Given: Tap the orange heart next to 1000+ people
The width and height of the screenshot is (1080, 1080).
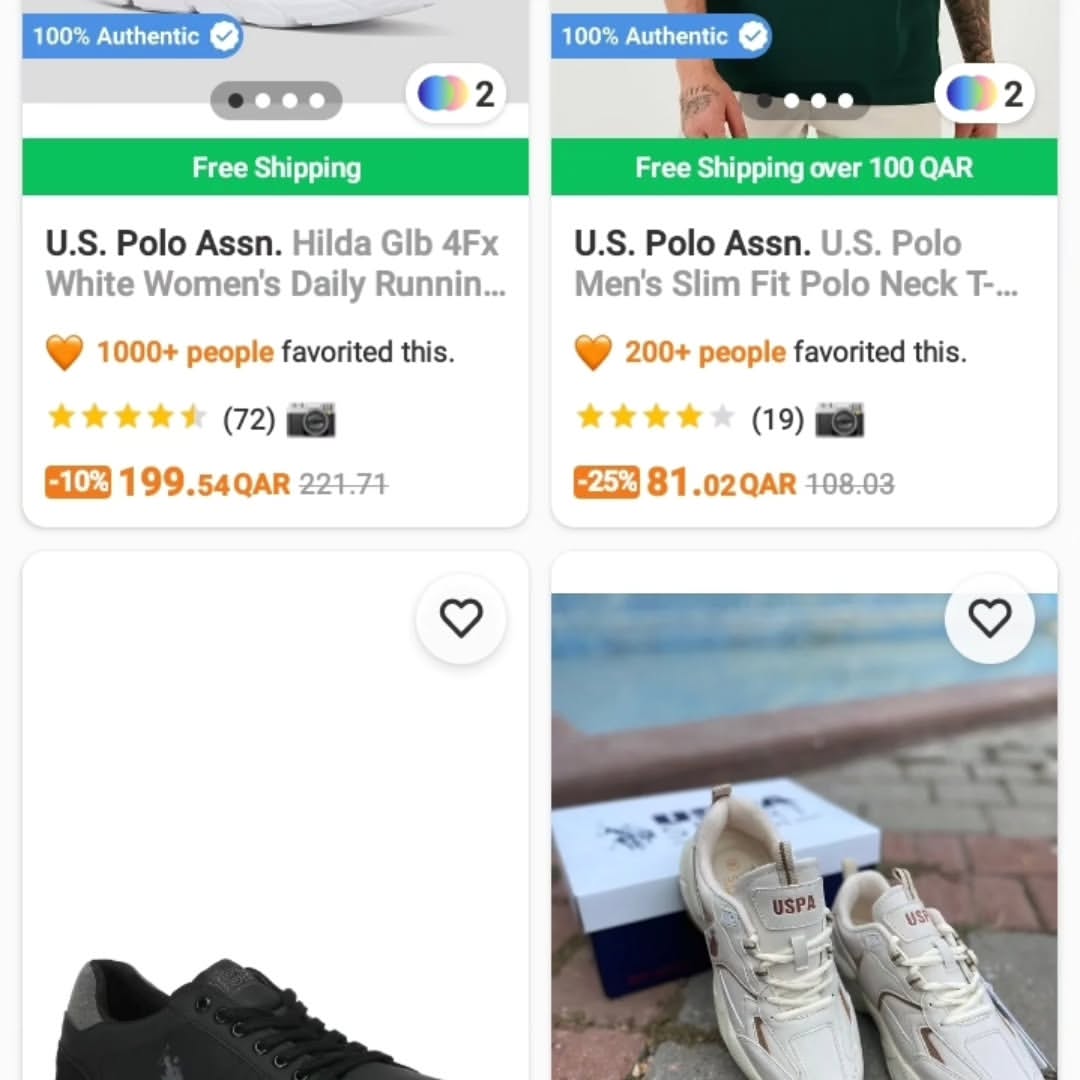Looking at the screenshot, I should [65, 352].
